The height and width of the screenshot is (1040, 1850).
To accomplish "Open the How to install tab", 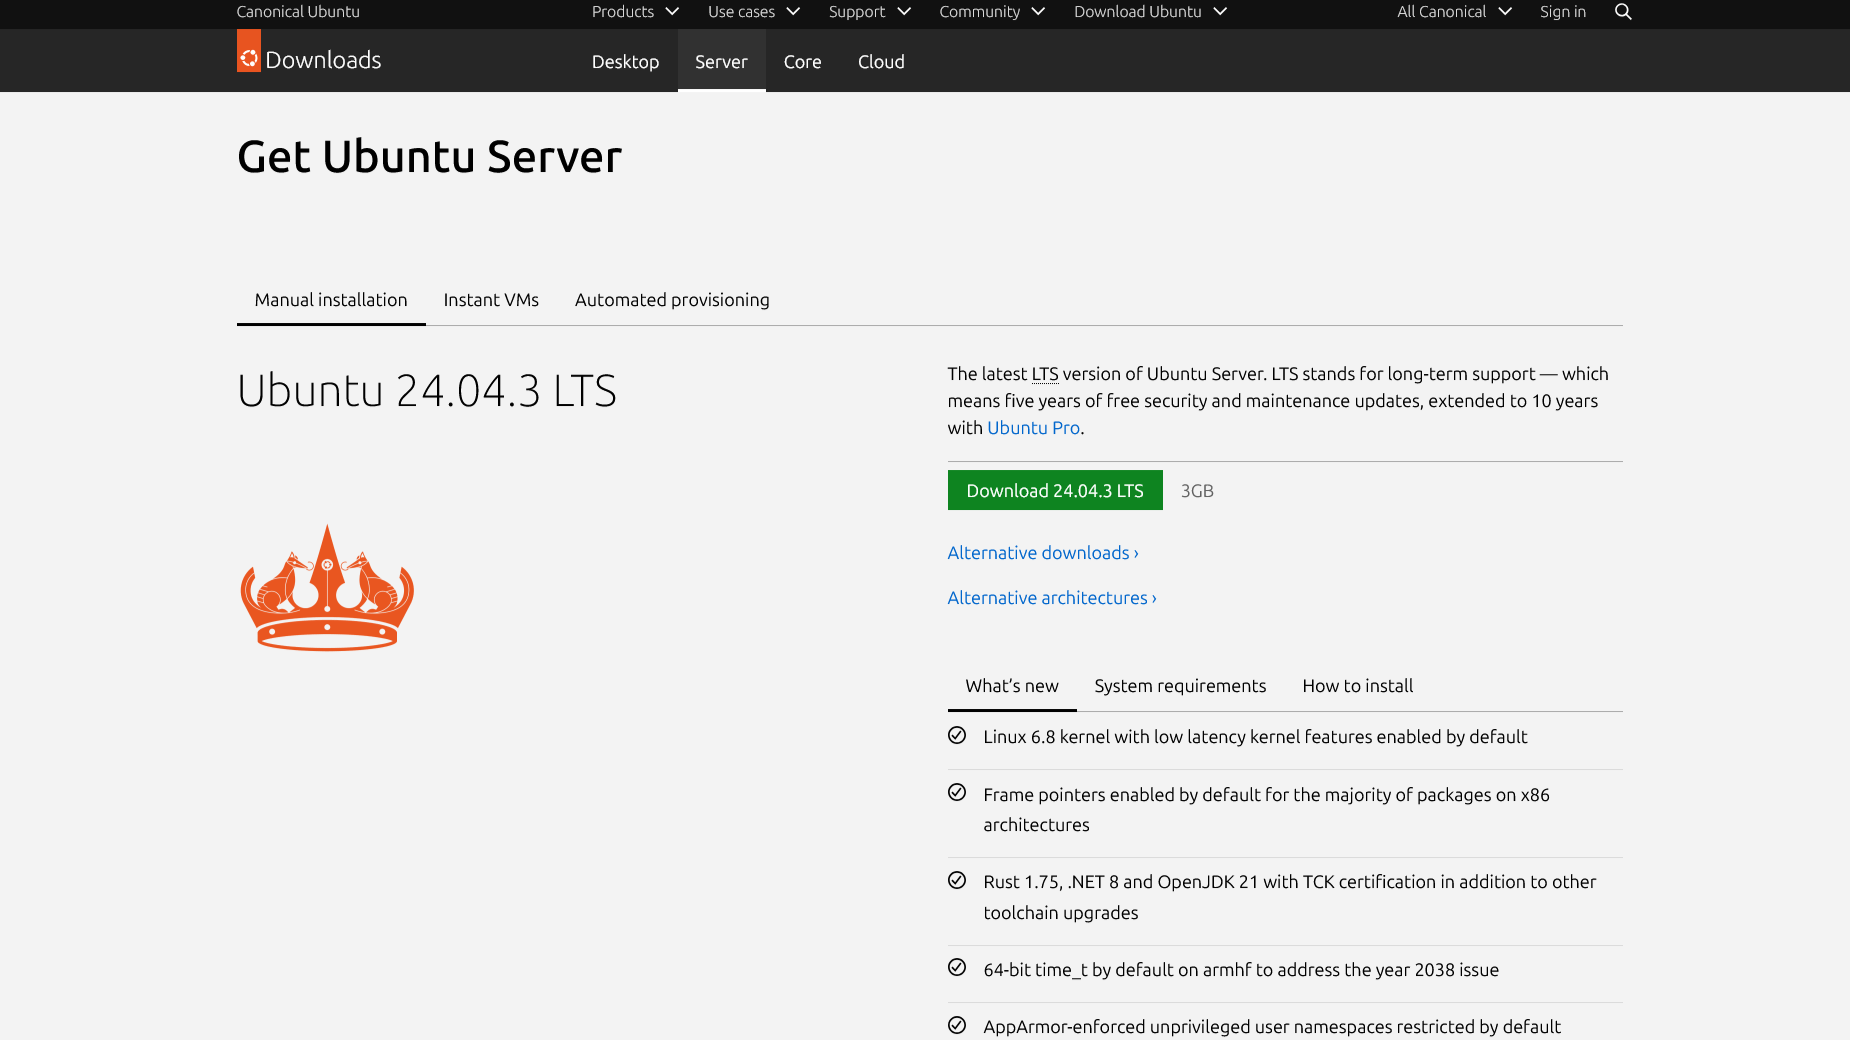I will point(1357,686).
